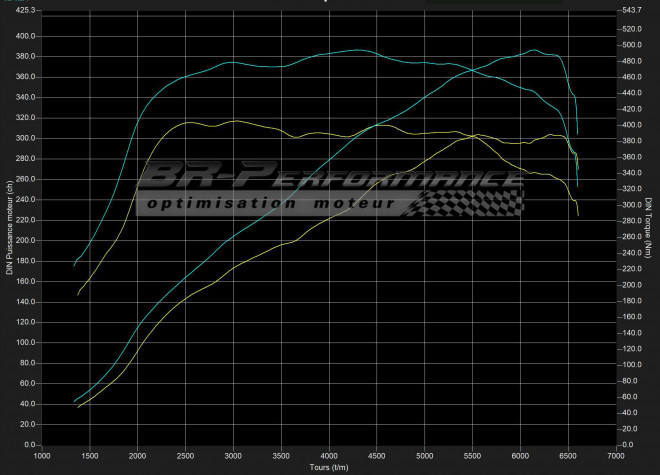Click the 'optimisation moteur' watermark text

pyautogui.click(x=270, y=204)
